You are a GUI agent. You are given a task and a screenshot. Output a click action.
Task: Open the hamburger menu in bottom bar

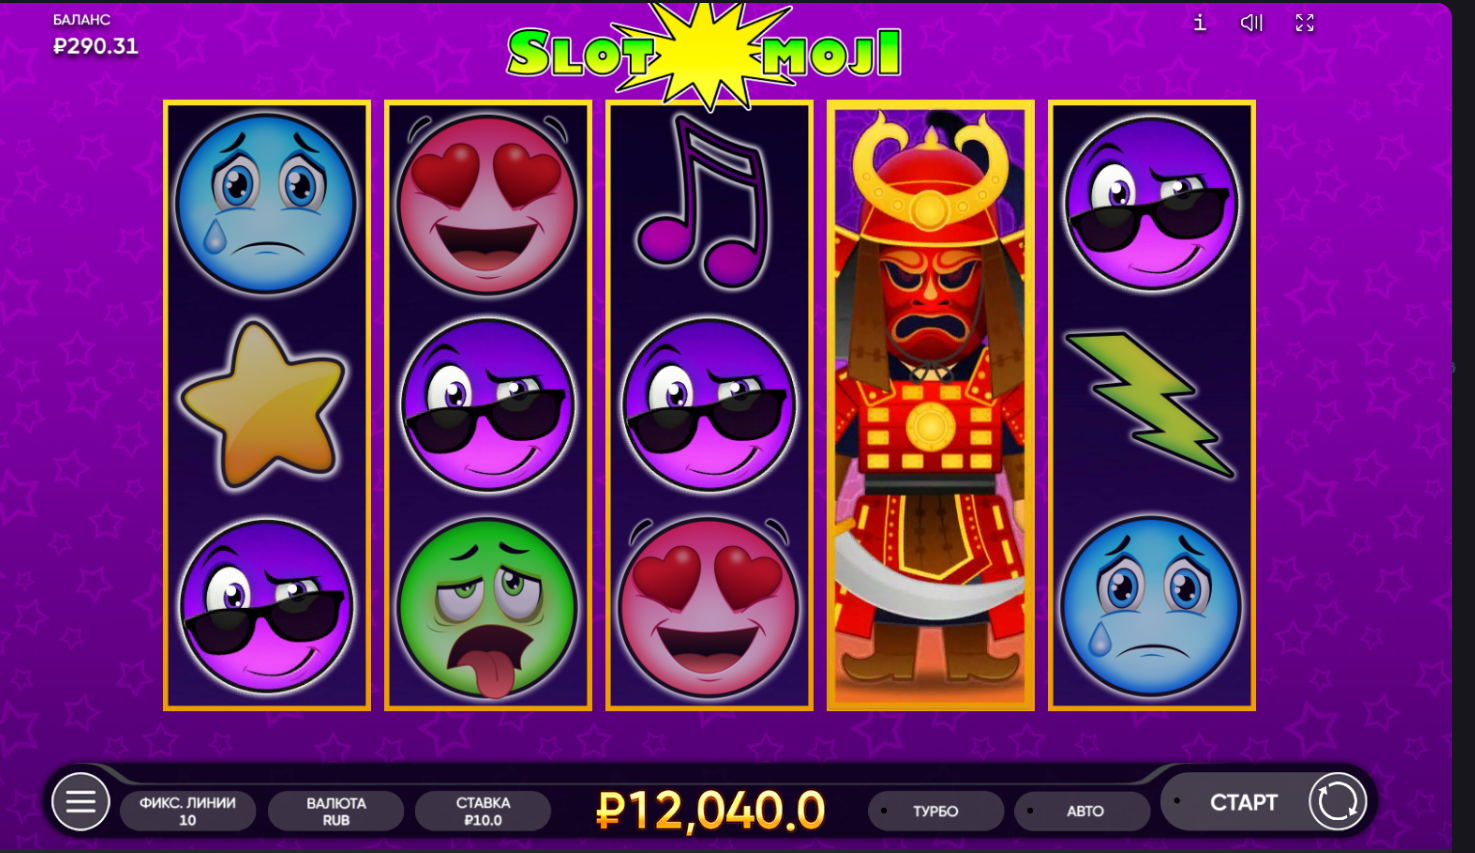coord(81,801)
